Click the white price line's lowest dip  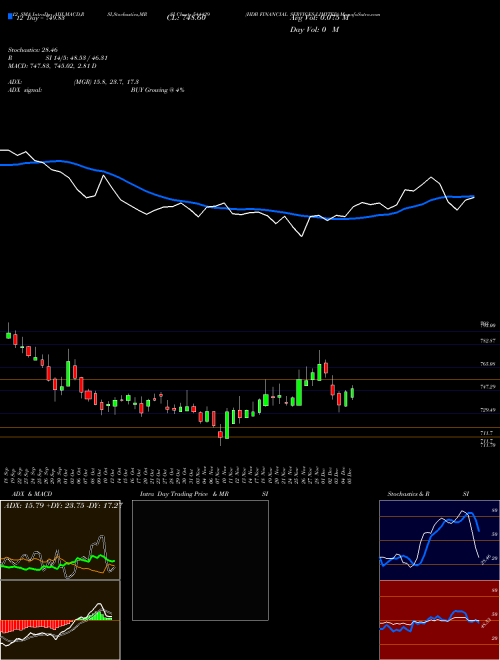coord(302,236)
